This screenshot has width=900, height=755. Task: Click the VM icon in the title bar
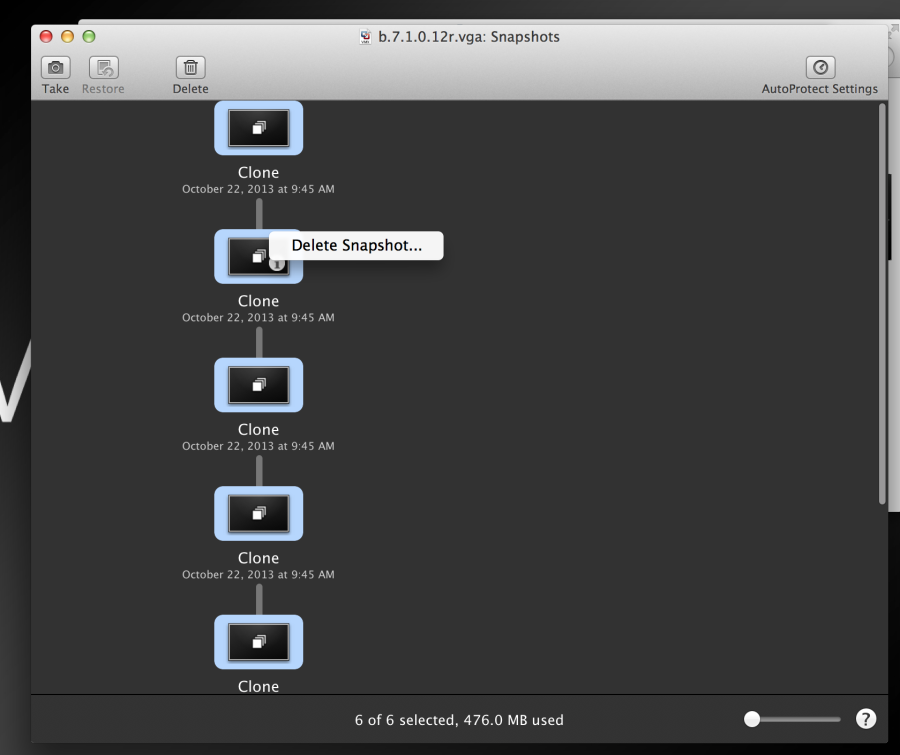pos(366,36)
